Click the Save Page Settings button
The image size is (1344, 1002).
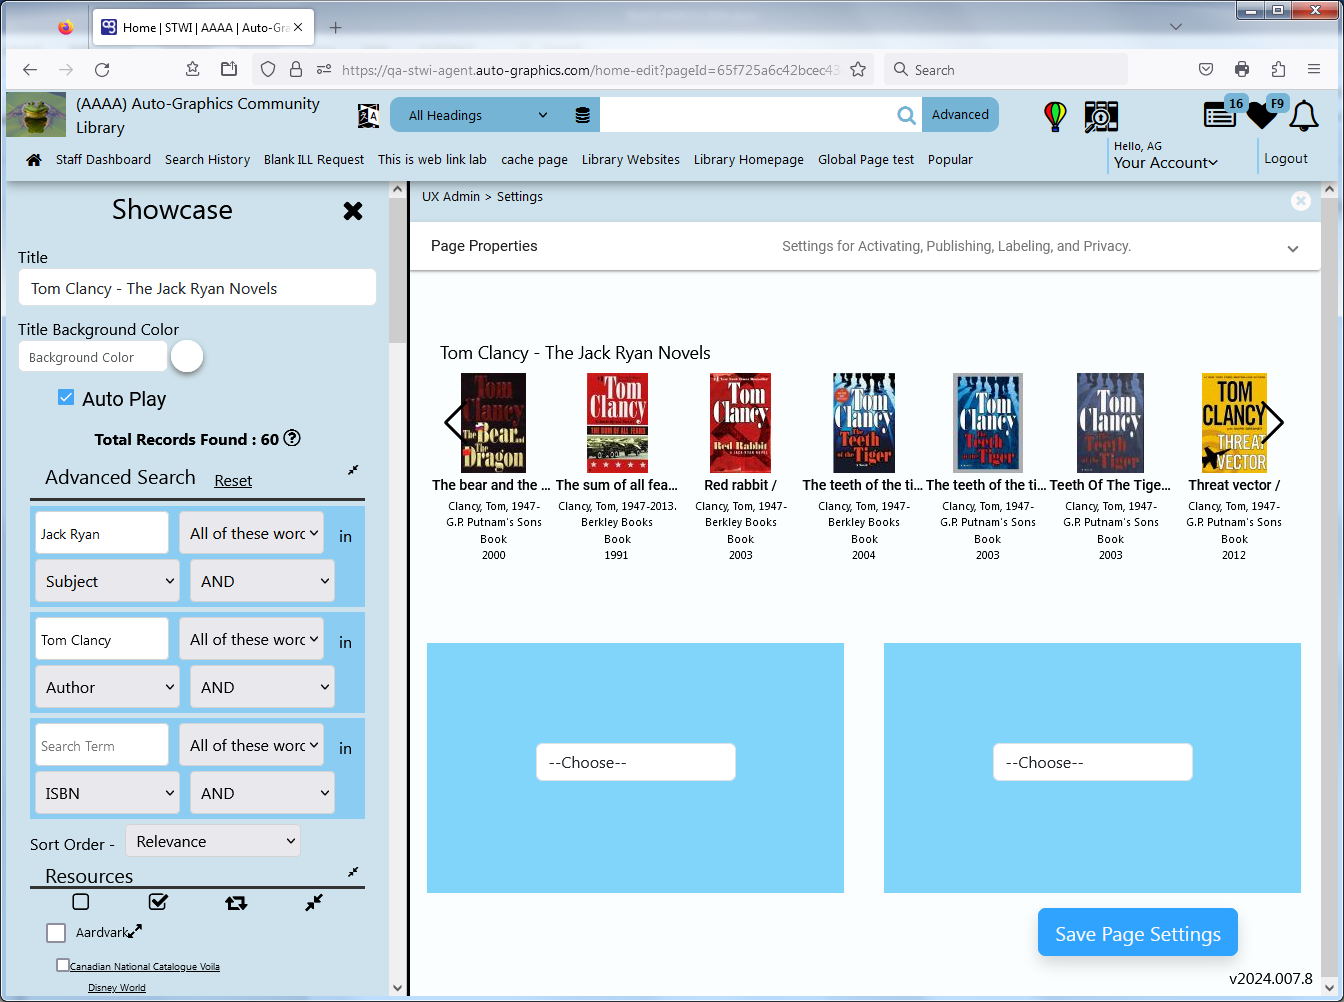click(x=1138, y=933)
